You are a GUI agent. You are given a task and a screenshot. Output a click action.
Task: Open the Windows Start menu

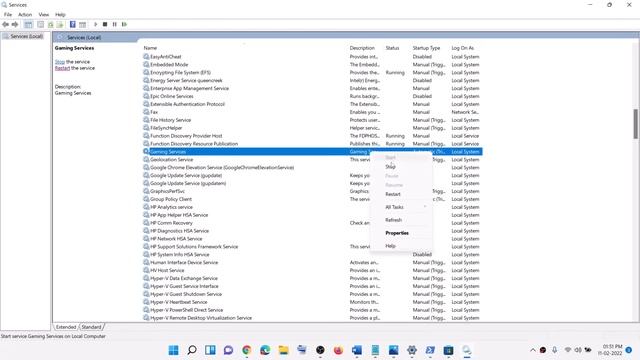[x=173, y=350]
